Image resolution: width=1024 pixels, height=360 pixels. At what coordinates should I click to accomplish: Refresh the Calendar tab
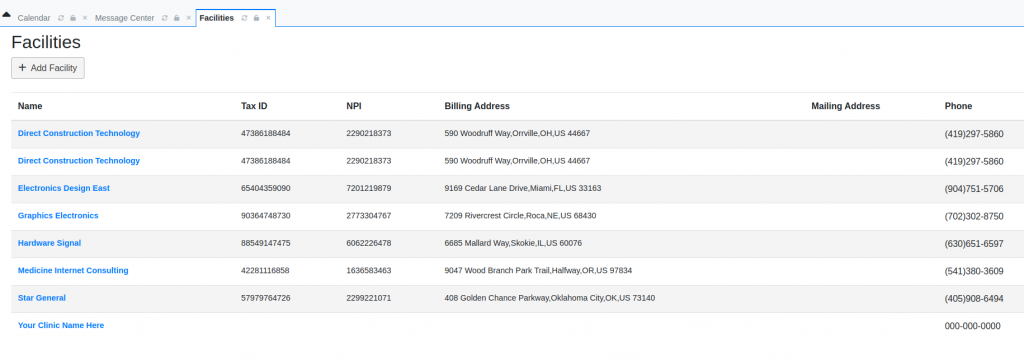tap(61, 18)
